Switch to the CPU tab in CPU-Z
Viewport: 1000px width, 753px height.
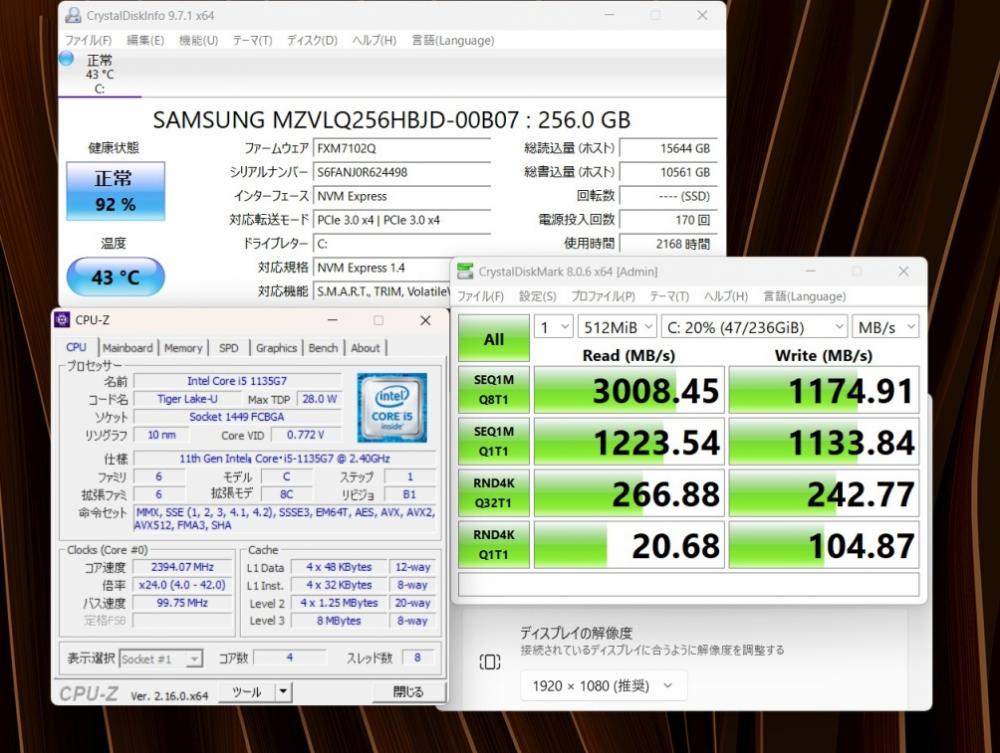[76, 347]
